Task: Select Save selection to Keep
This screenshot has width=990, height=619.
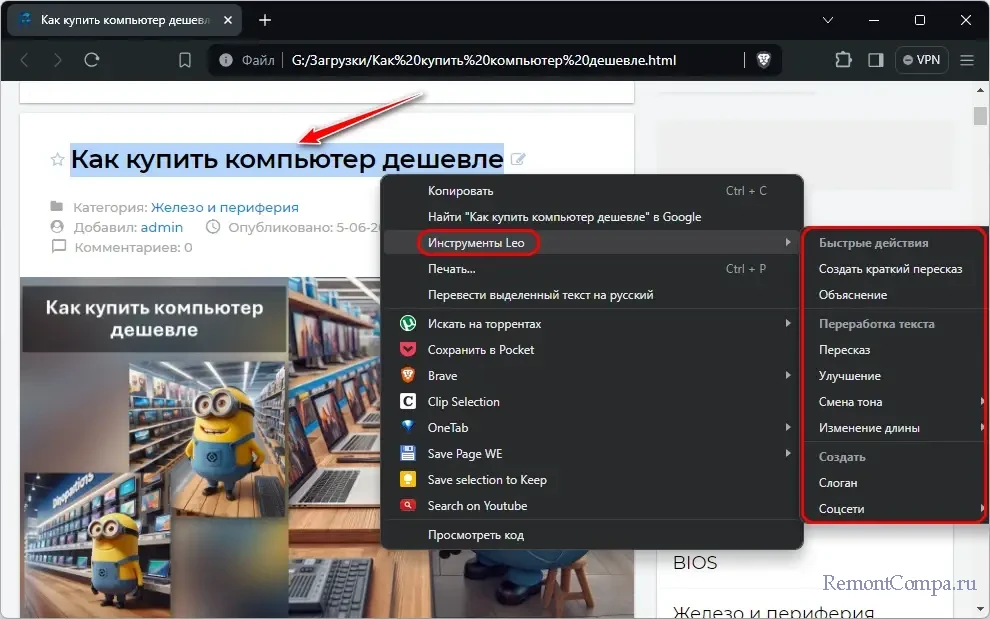Action: click(486, 480)
